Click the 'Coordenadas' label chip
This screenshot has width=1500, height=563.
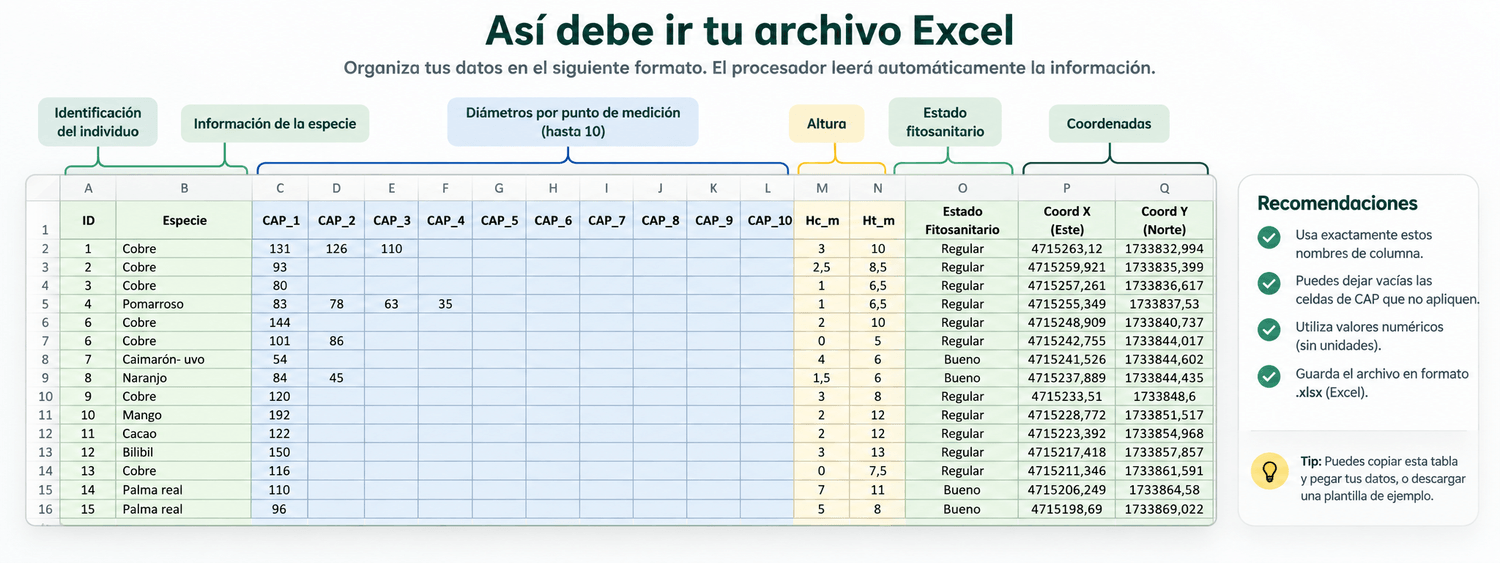tap(1109, 124)
